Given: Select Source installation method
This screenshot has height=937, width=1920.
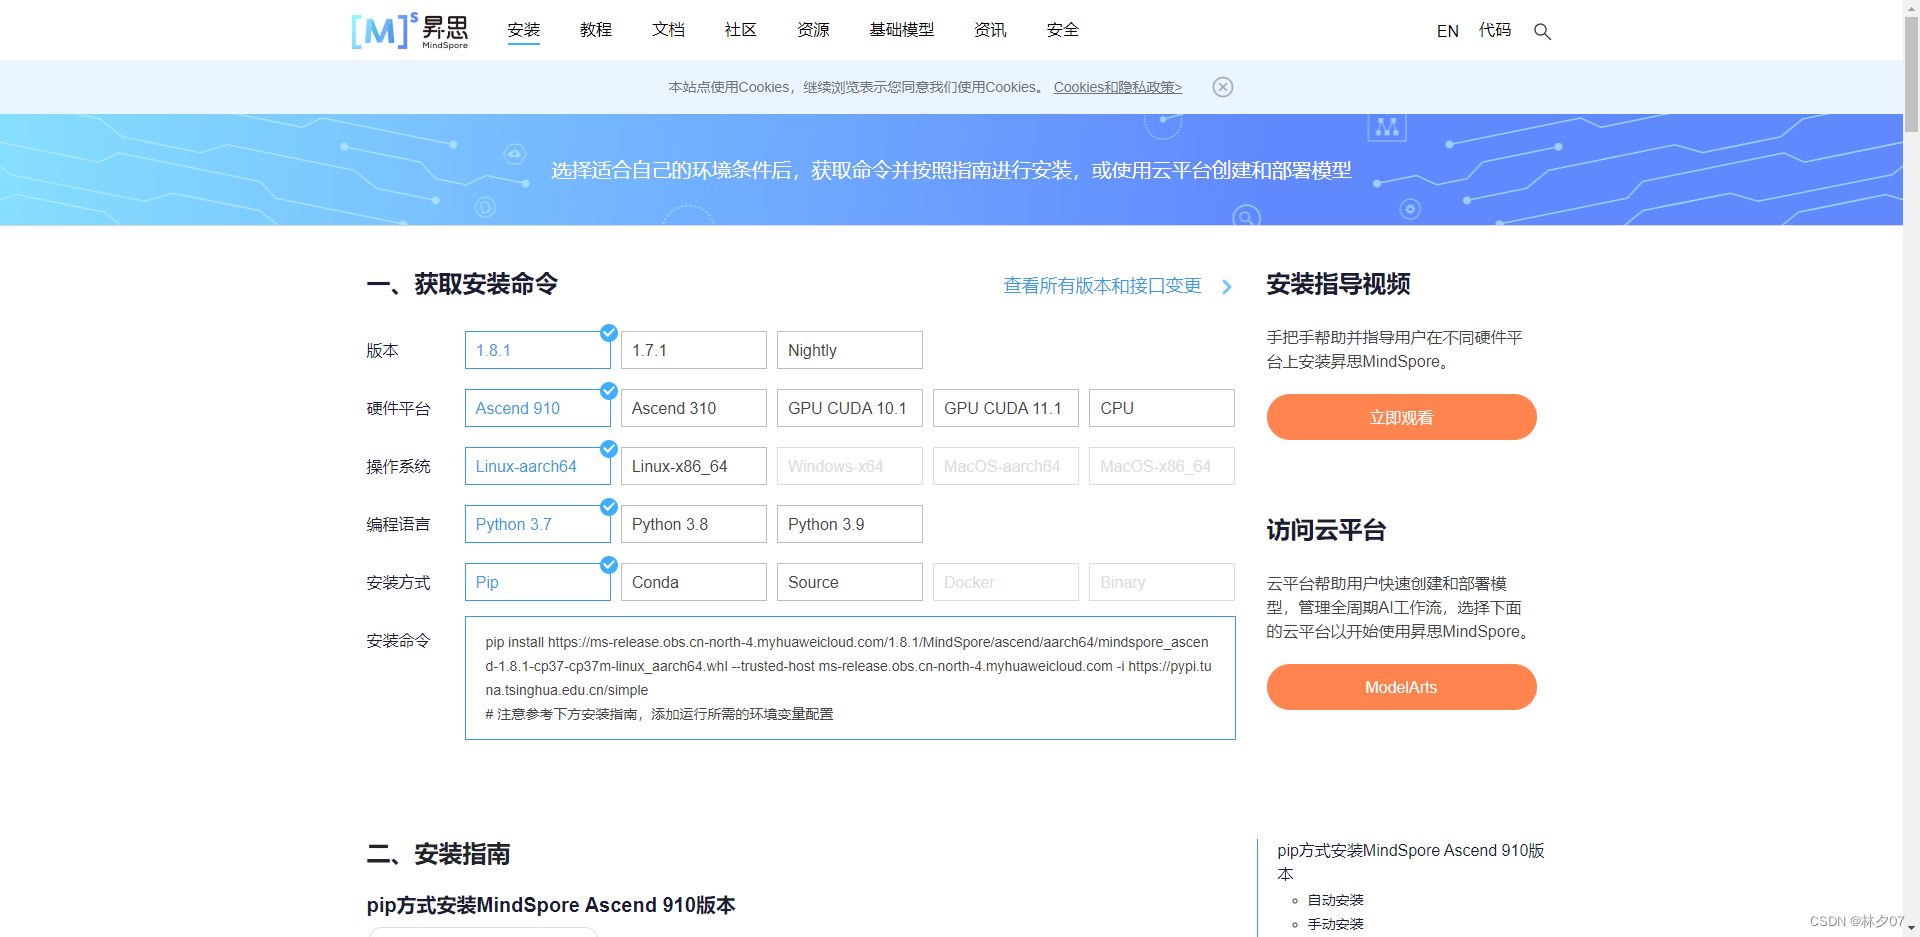Looking at the screenshot, I should [850, 582].
